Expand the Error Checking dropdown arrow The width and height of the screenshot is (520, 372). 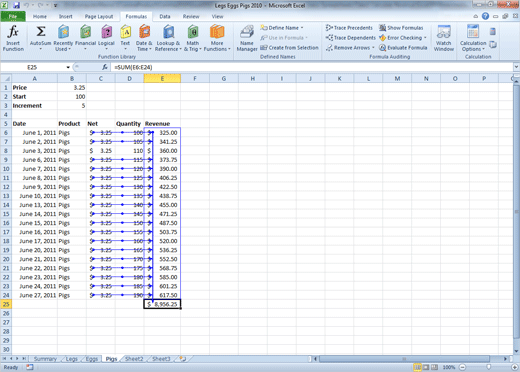pos(425,38)
